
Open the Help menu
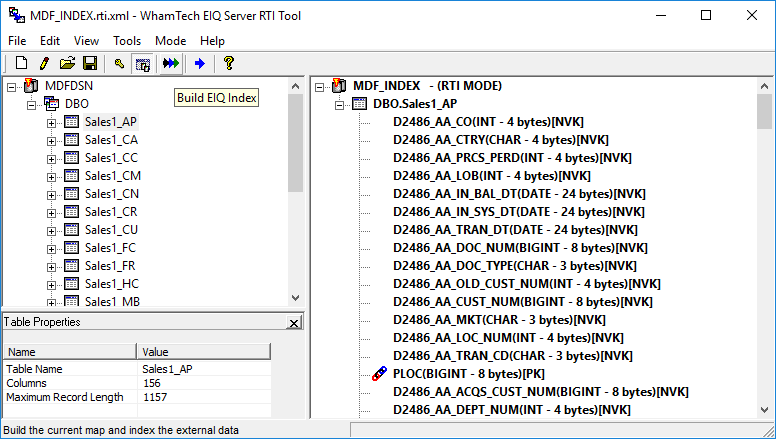(x=212, y=41)
